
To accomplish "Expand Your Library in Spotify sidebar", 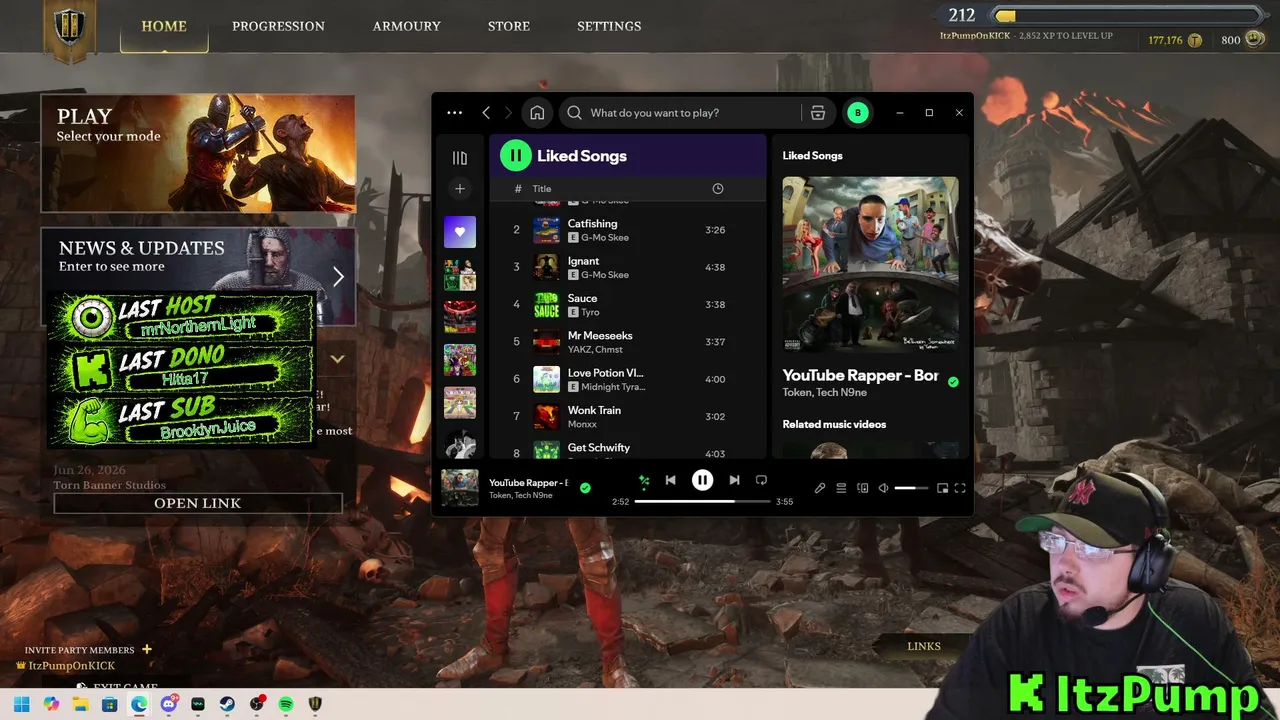I will 460,158.
